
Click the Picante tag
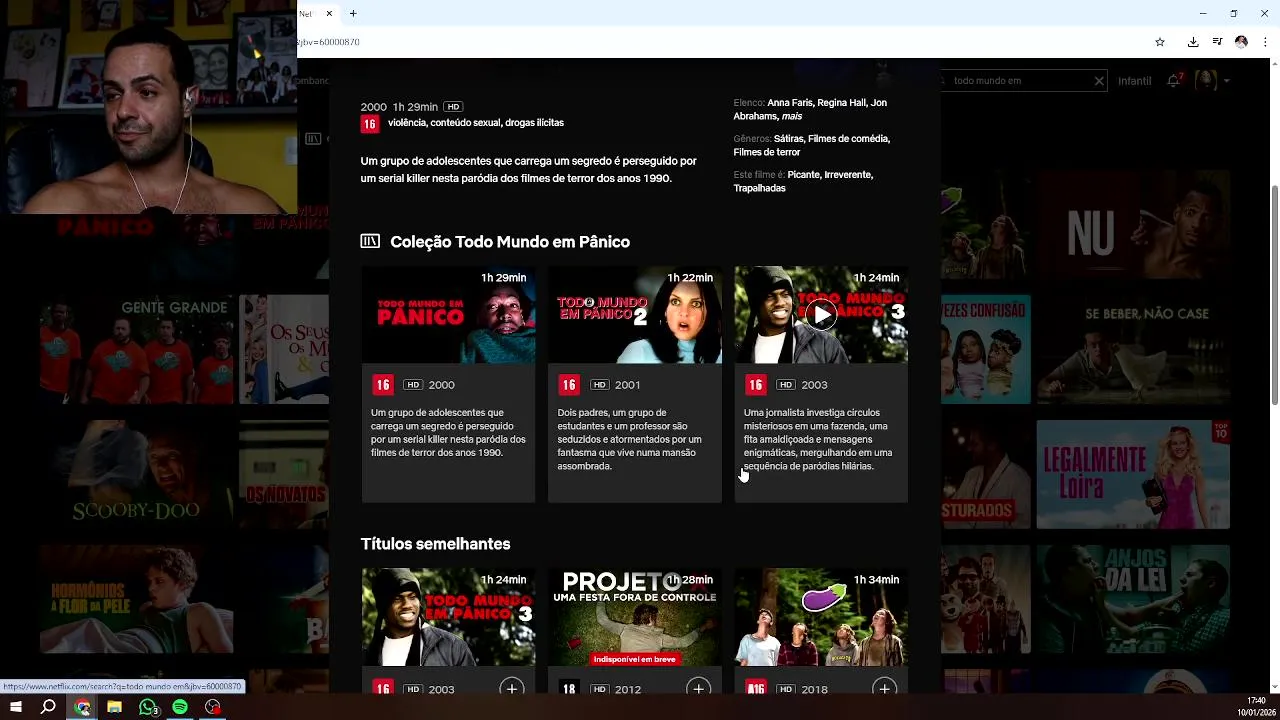[803, 175]
